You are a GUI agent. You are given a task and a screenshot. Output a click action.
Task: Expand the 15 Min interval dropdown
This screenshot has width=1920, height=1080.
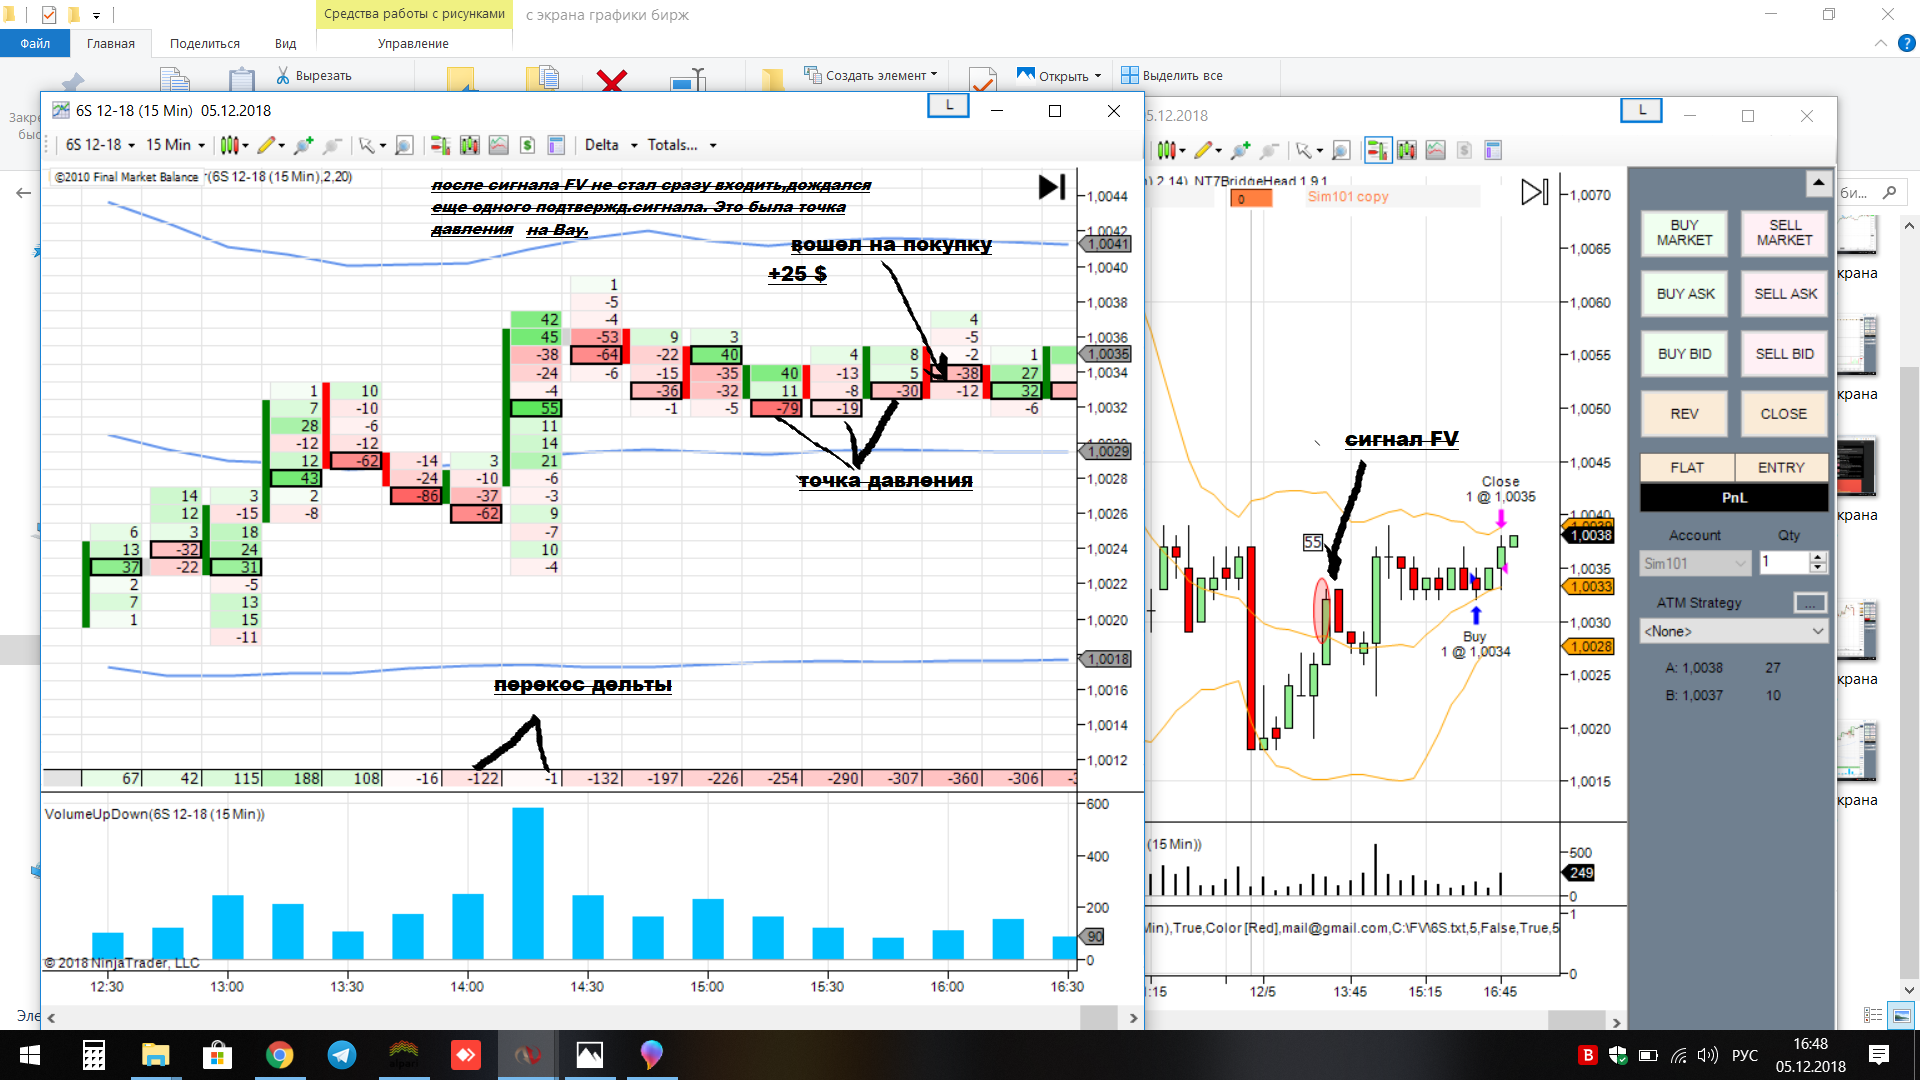(x=176, y=146)
